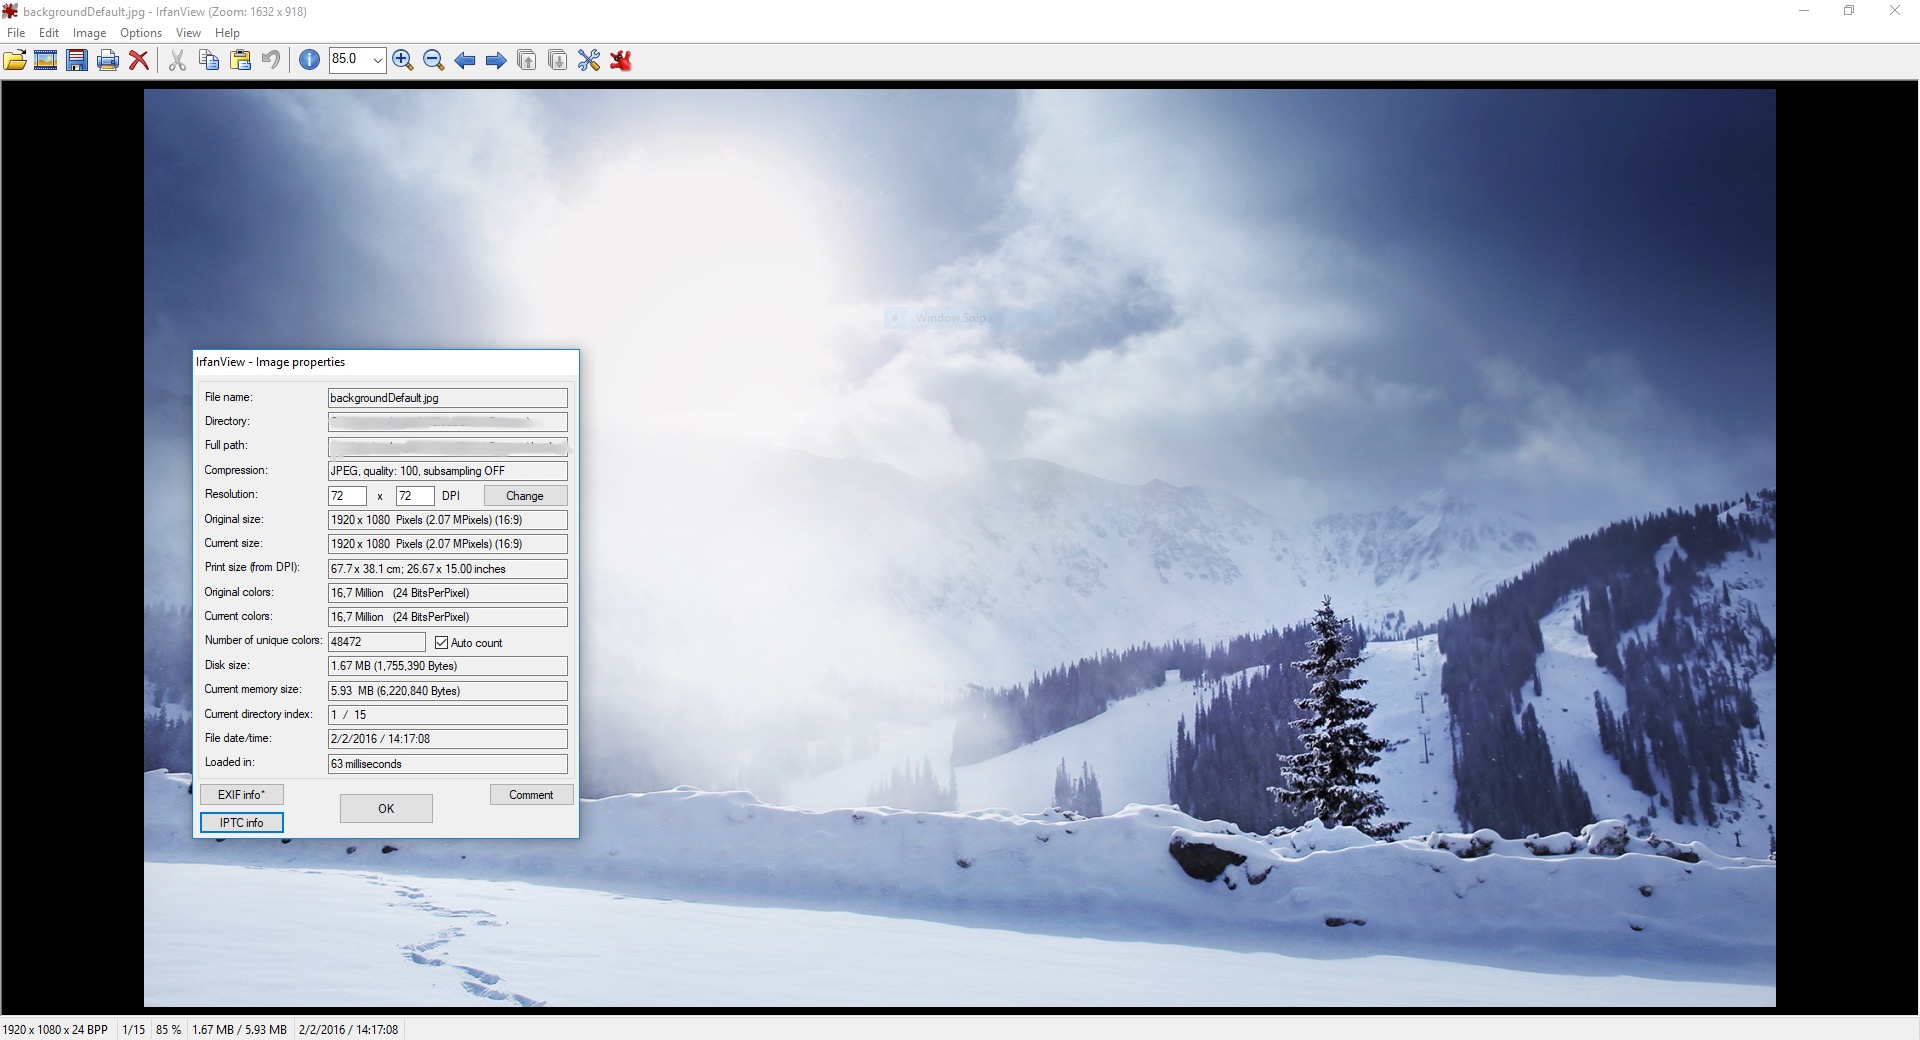The width and height of the screenshot is (1920, 1040).
Task: Open IPTC info dialog
Action: [x=241, y=823]
